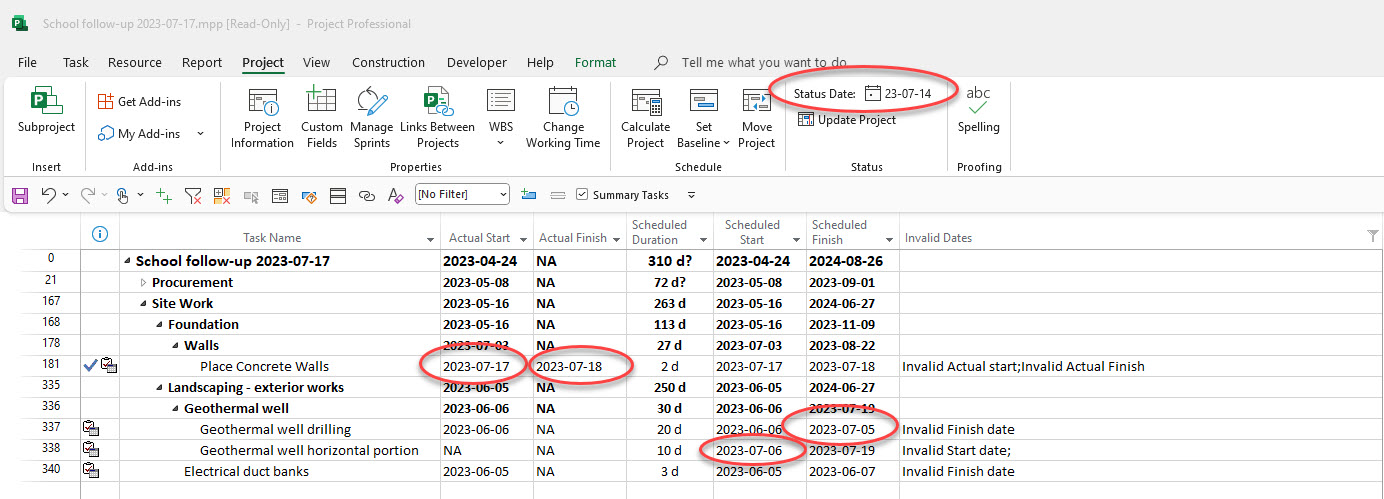Insert a Subproject

[46, 110]
